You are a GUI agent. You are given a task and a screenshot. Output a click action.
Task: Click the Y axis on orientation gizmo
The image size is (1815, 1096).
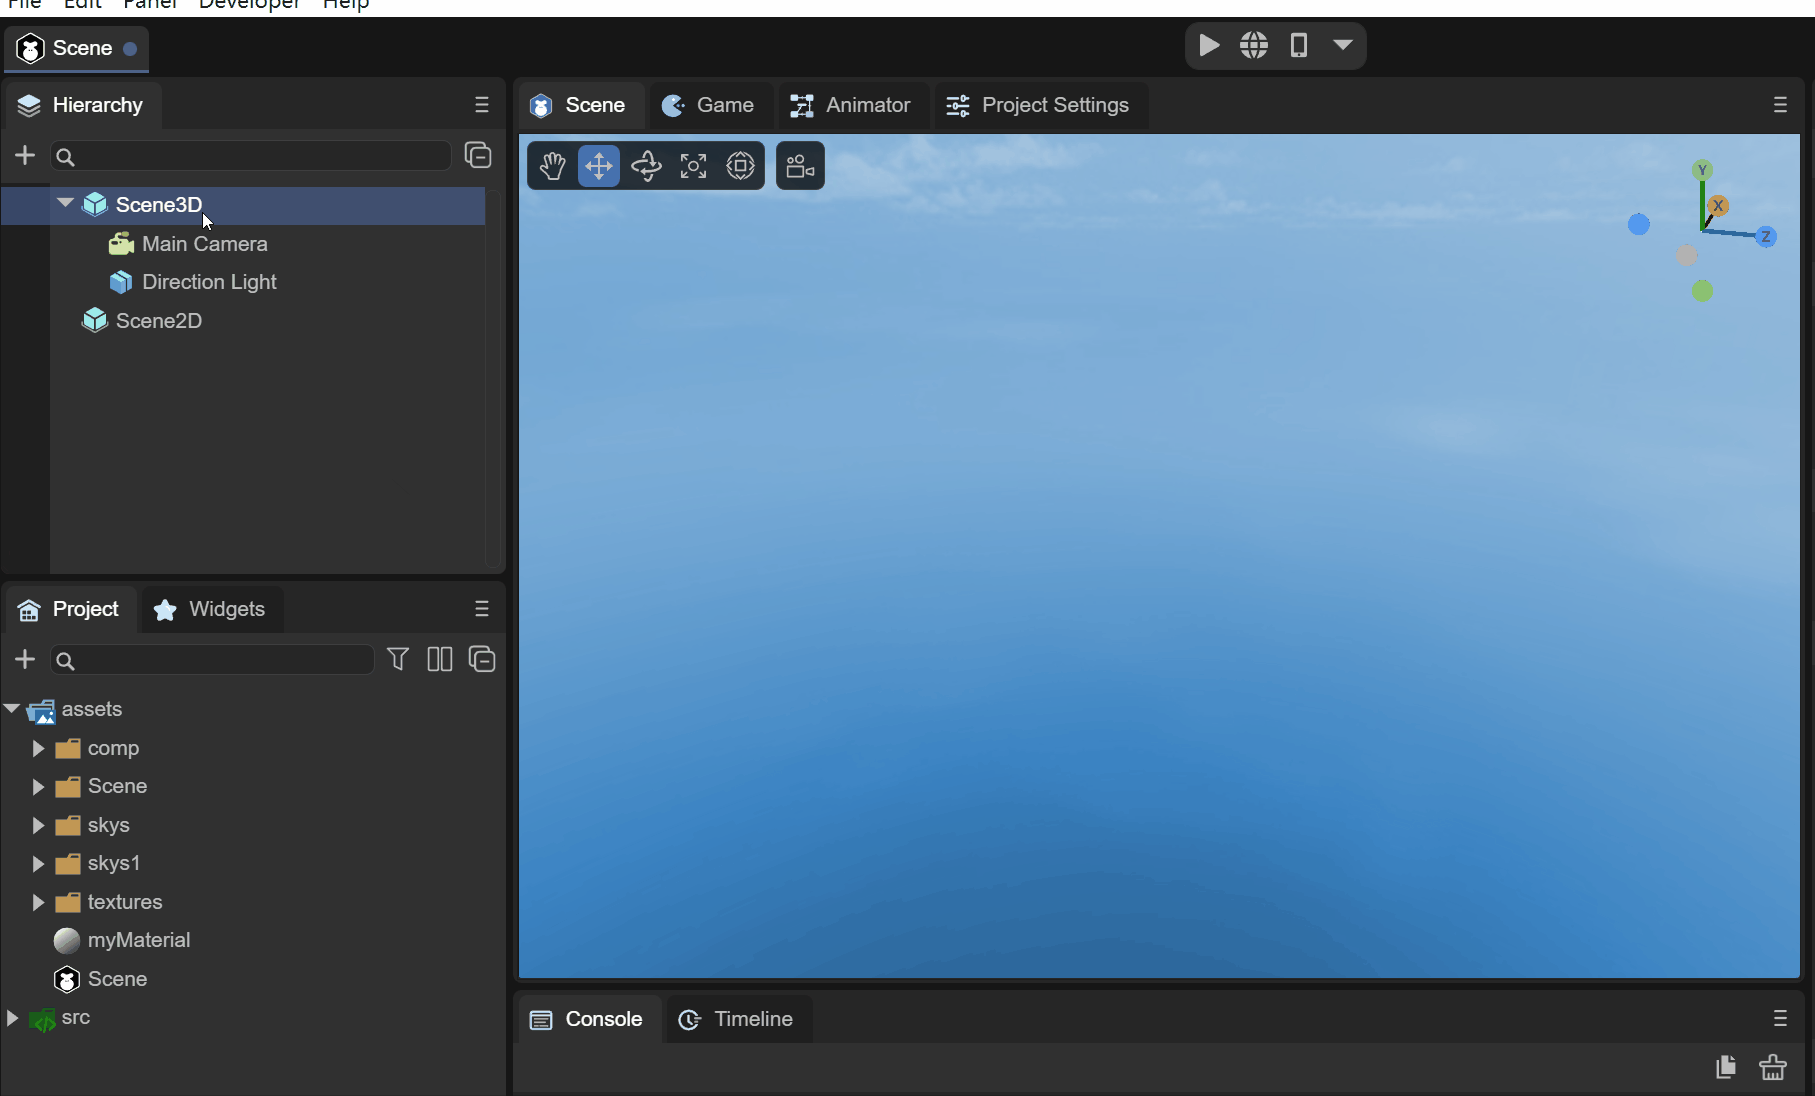point(1702,170)
